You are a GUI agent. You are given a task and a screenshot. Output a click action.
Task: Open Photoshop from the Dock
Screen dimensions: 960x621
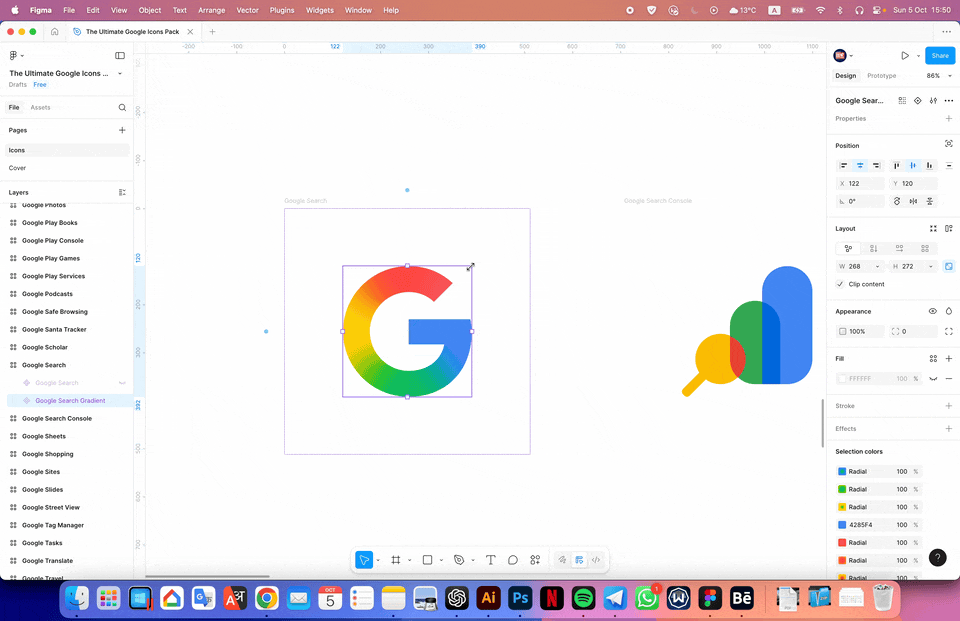coord(520,598)
